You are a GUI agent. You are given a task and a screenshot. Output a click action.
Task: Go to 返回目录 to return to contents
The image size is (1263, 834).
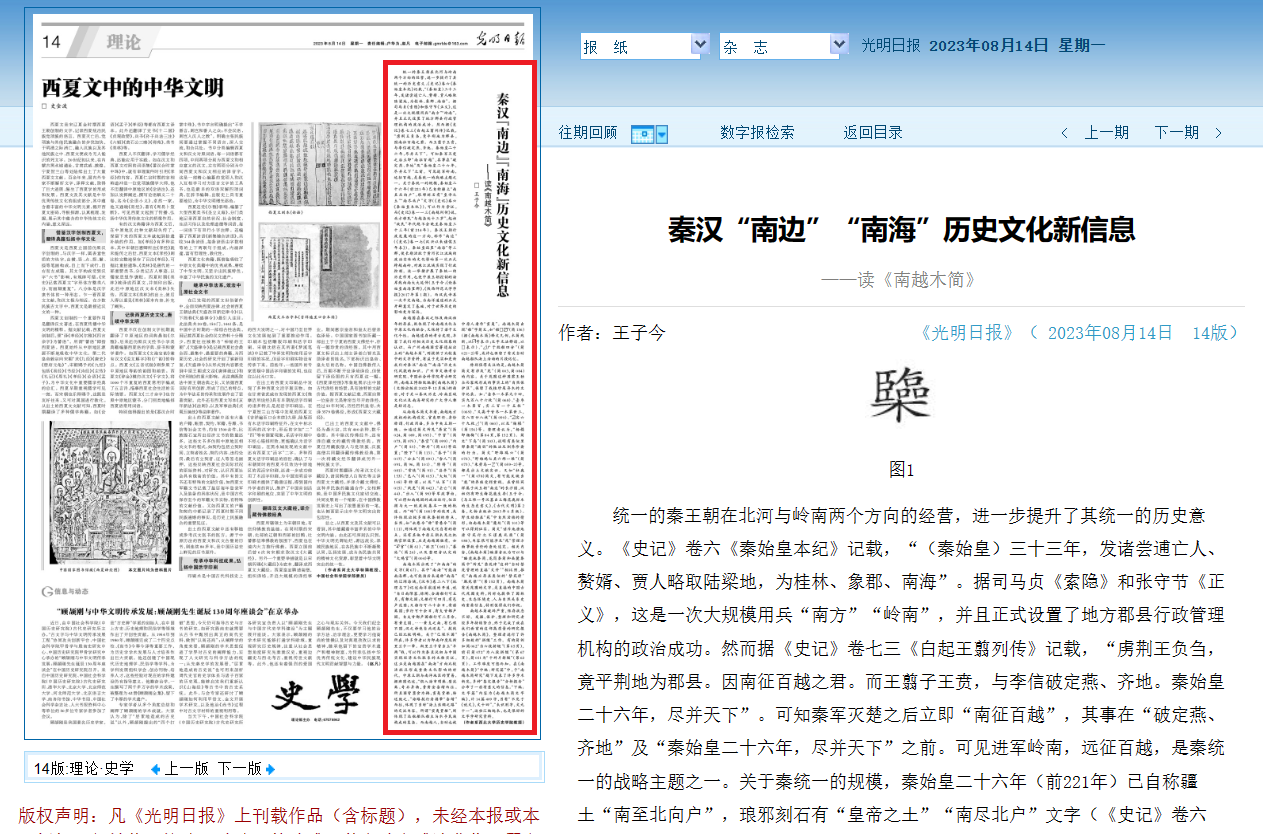(x=872, y=133)
